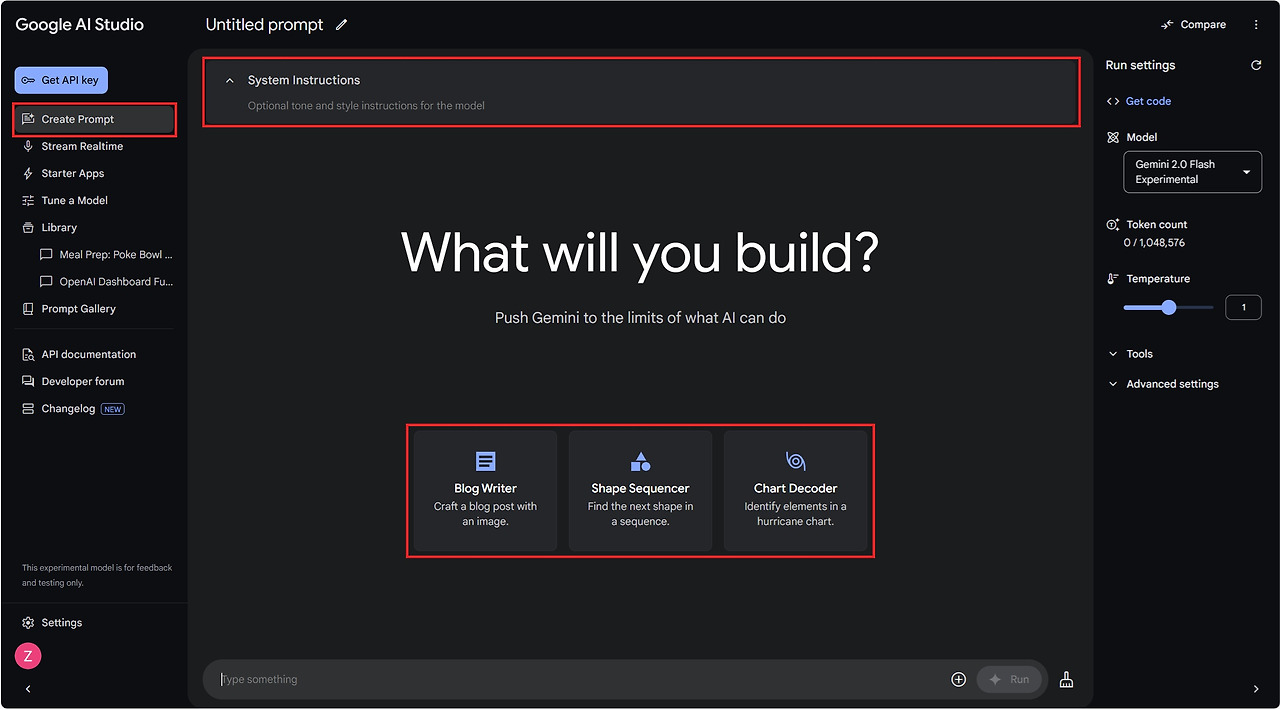Image resolution: width=1280 pixels, height=709 pixels.
Task: Open Starter Apps in the sidebar
Action: tap(73, 173)
